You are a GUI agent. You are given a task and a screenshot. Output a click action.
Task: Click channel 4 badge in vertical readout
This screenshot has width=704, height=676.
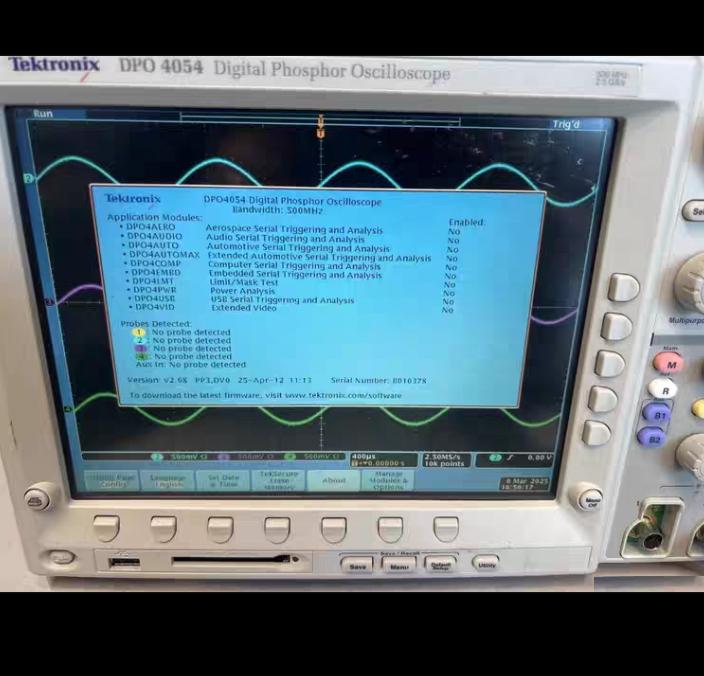pos(290,457)
